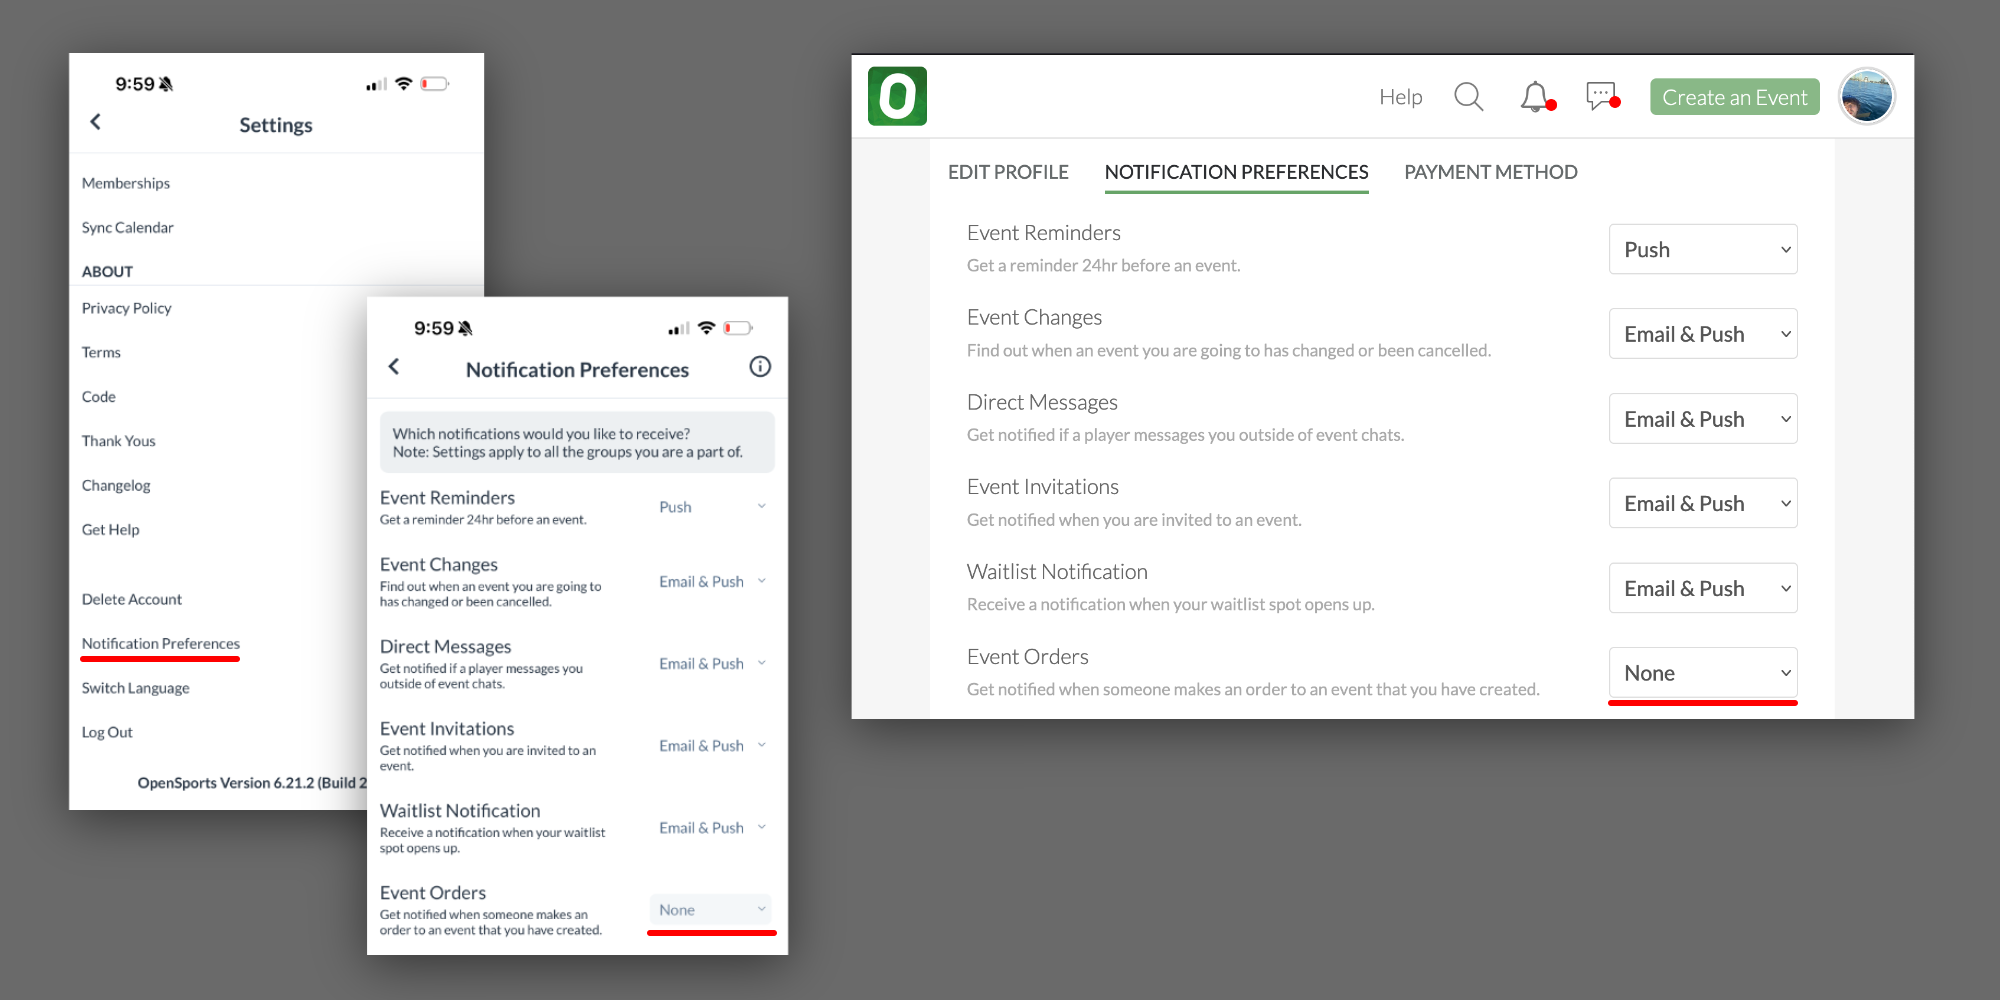Switch to the Payment Method tab
This screenshot has height=1000, width=2000.
coord(1490,172)
